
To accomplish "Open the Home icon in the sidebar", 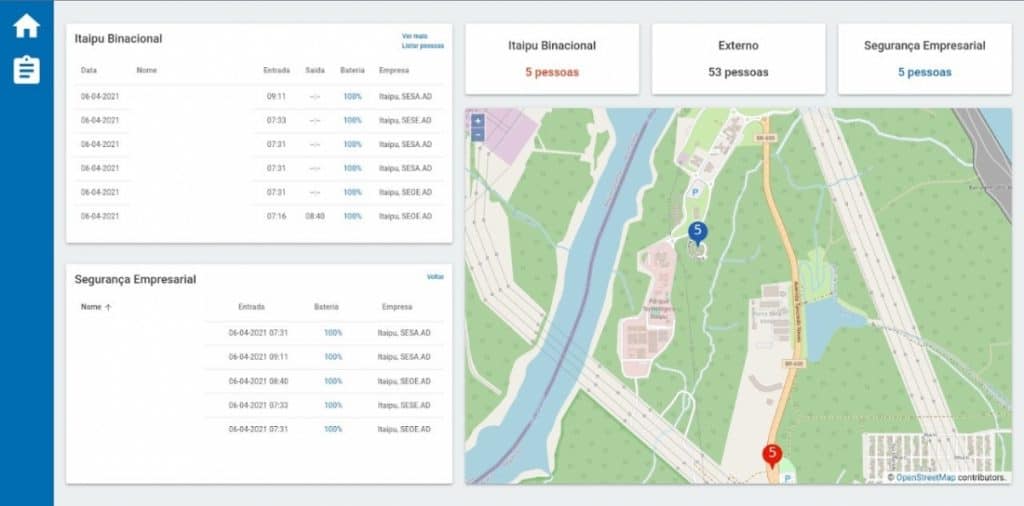I will (x=27, y=26).
